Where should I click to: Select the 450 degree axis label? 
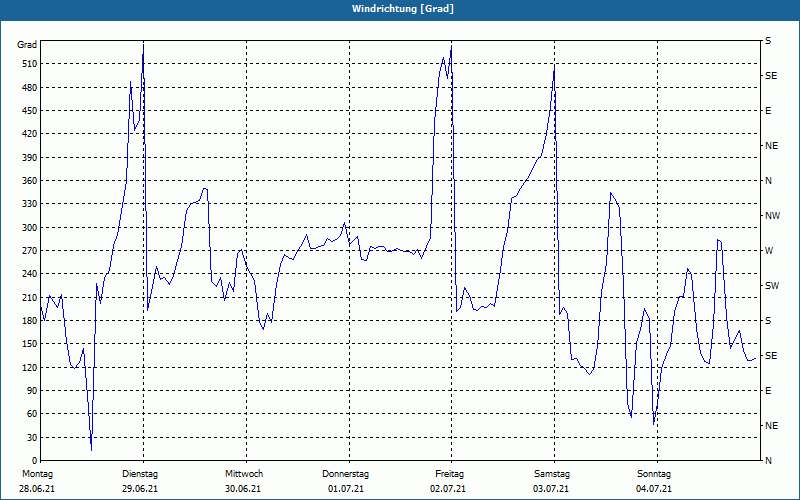[30, 111]
